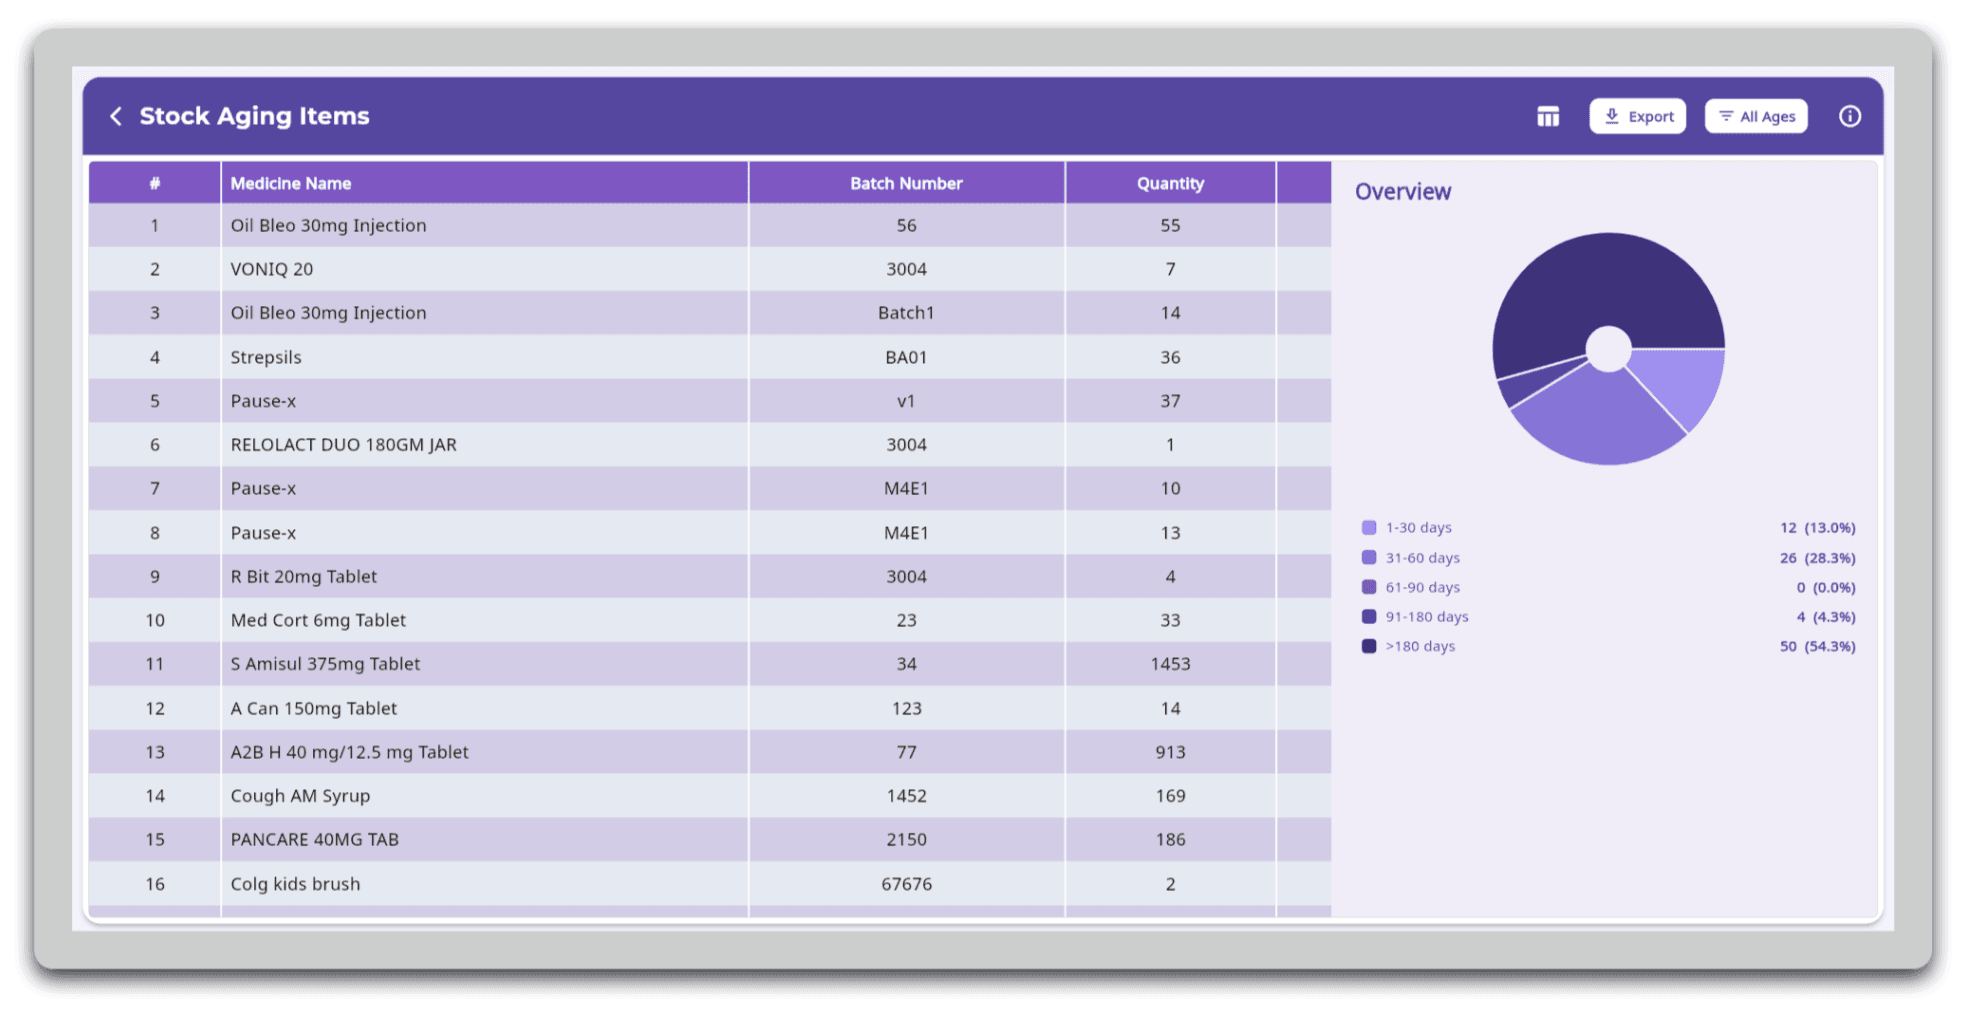This screenshot has width=1966, height=1010.
Task: Select the 31-60 days legend swatch
Action: coord(1369,557)
